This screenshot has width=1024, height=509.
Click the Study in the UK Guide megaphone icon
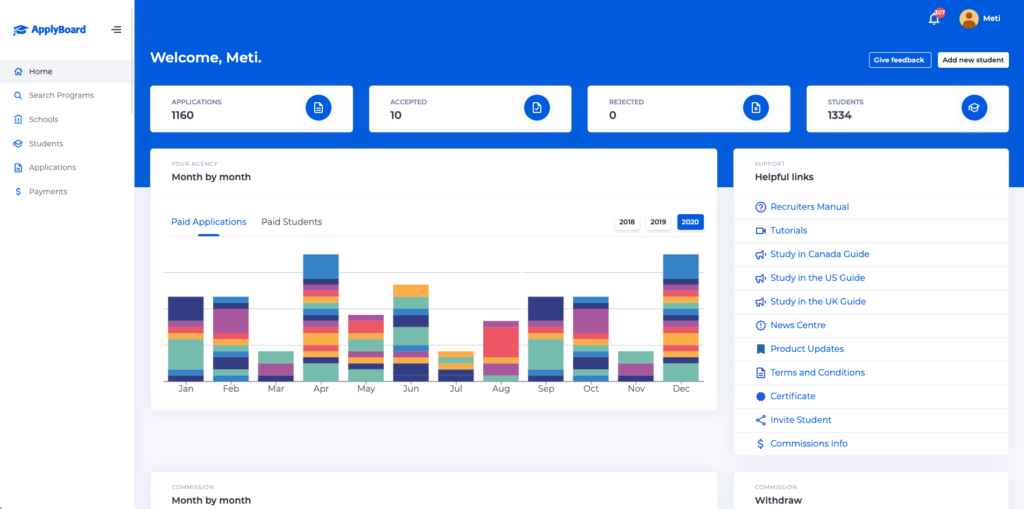[760, 302]
